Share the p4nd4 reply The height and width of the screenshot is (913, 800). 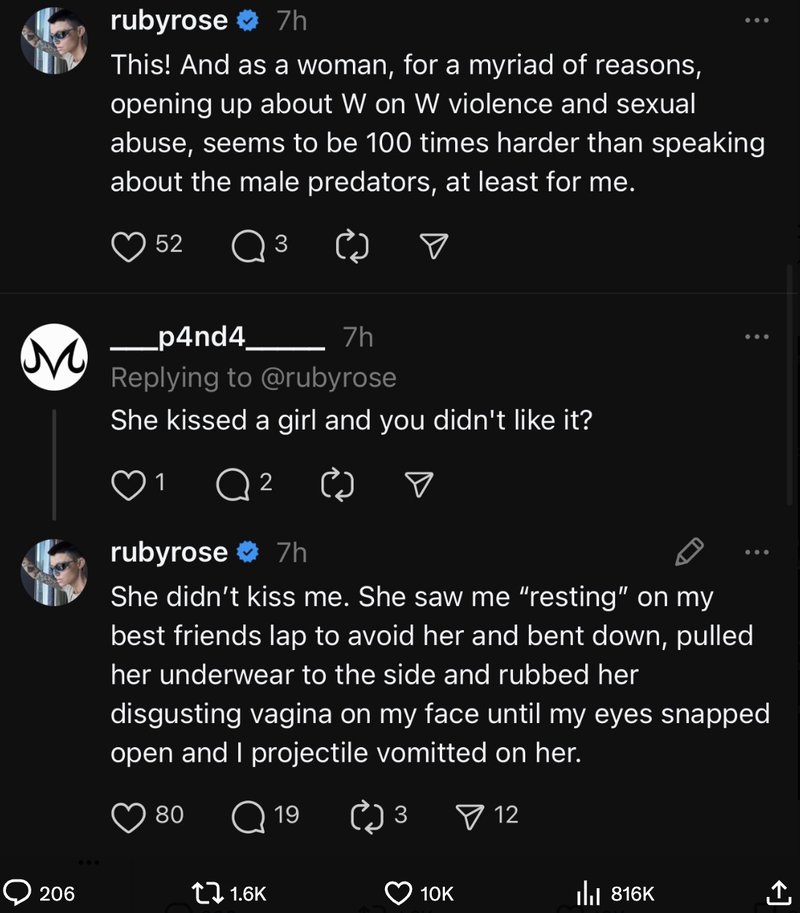coord(417,485)
